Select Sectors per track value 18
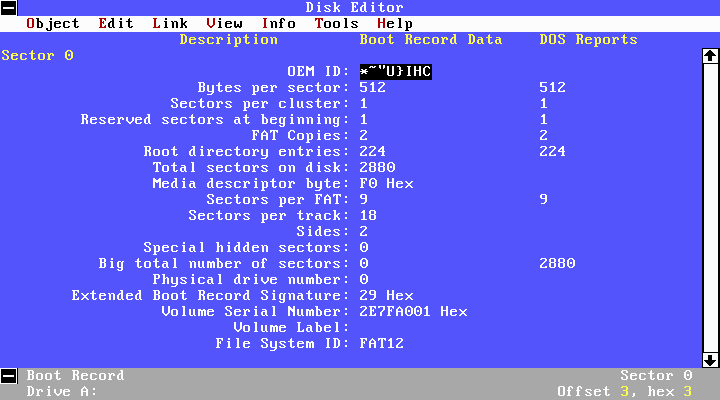This screenshot has width=720, height=400. point(368,215)
